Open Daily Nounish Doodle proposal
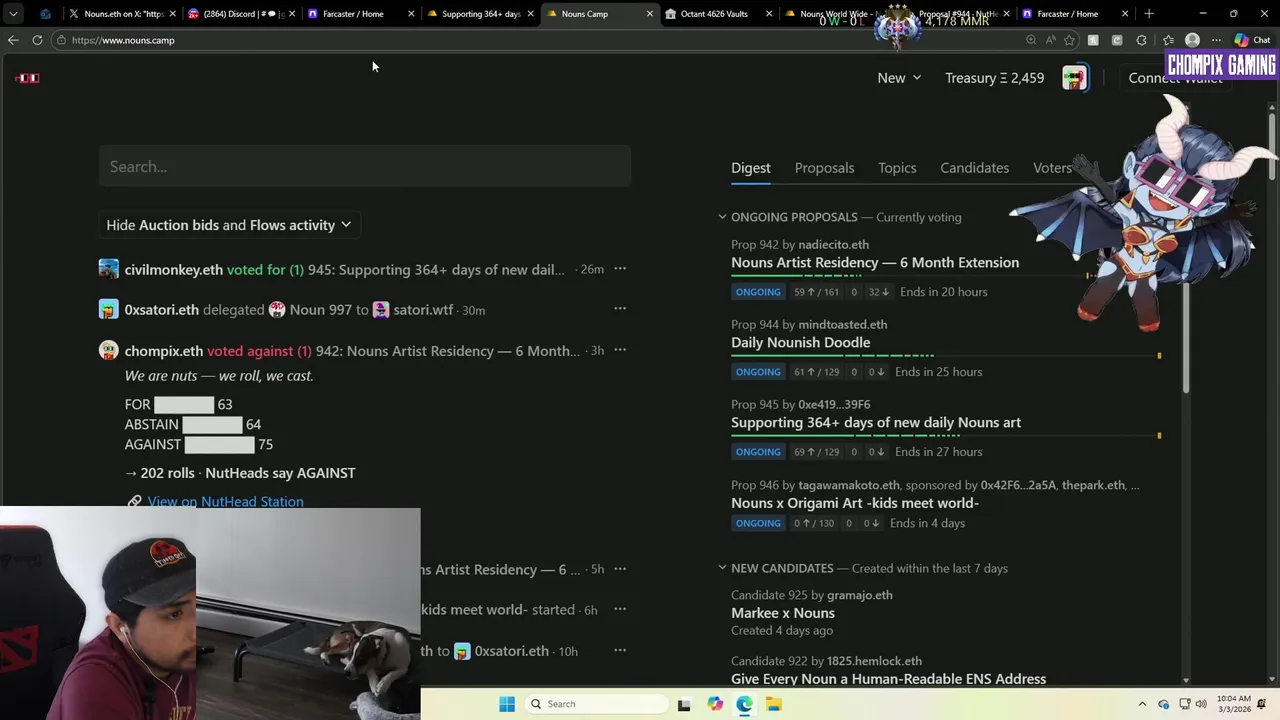 (x=800, y=343)
